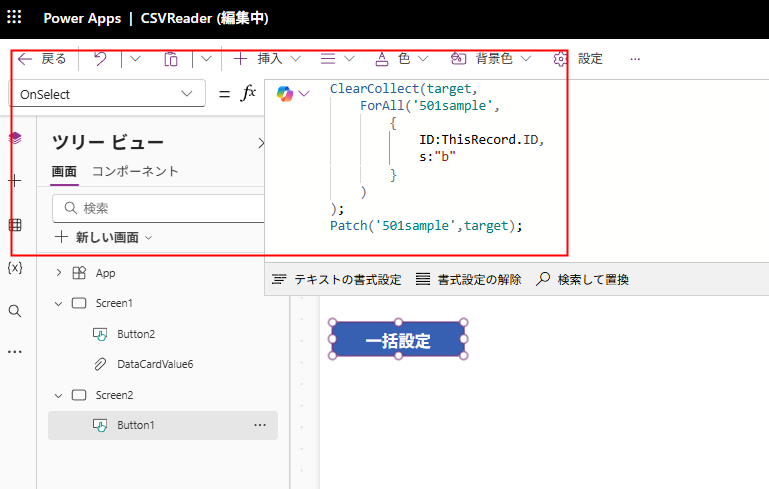Click テキストの書式設定 format text button
The width and height of the screenshot is (769, 489).
[336, 280]
